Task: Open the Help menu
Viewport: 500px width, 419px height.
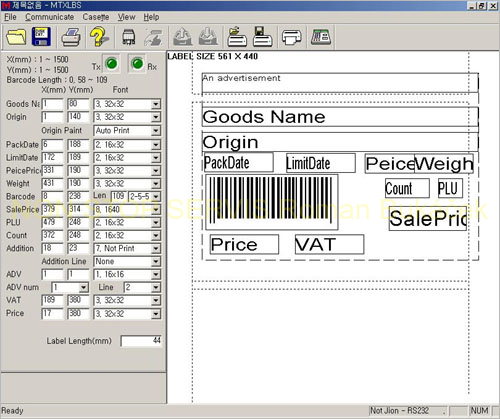Action: coord(151,17)
